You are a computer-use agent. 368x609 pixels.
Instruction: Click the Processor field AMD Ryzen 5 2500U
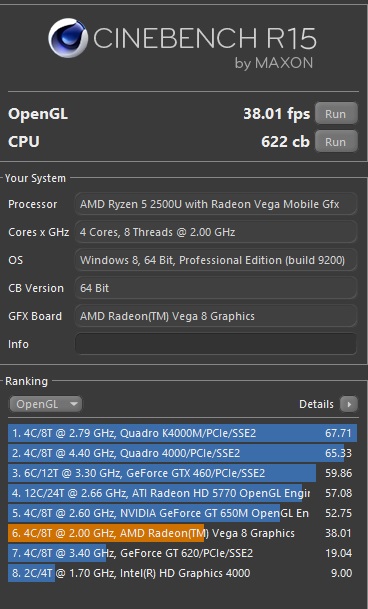tap(216, 204)
